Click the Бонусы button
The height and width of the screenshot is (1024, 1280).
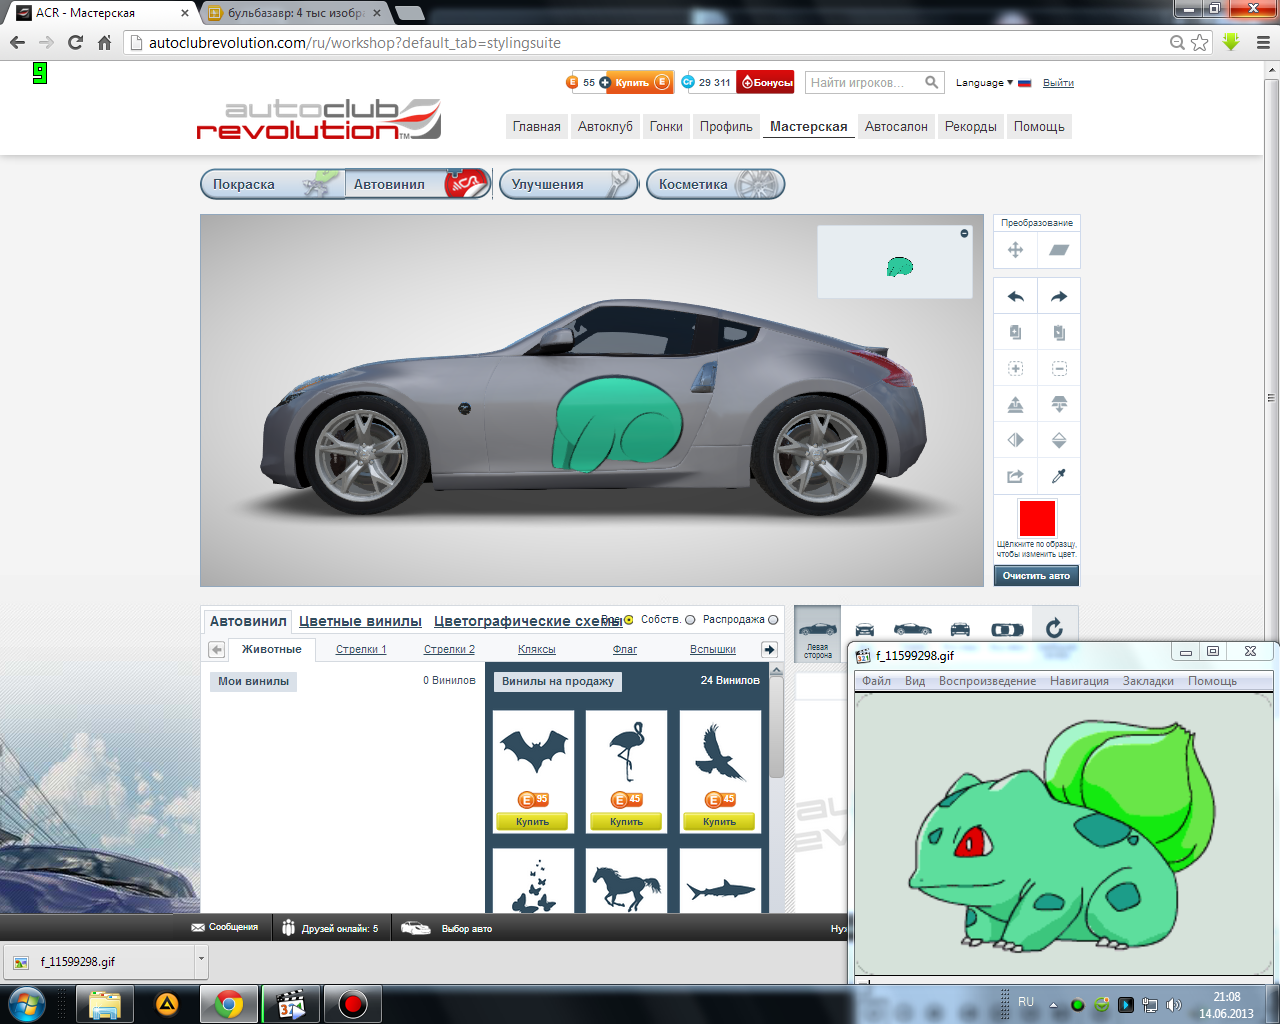(x=766, y=83)
